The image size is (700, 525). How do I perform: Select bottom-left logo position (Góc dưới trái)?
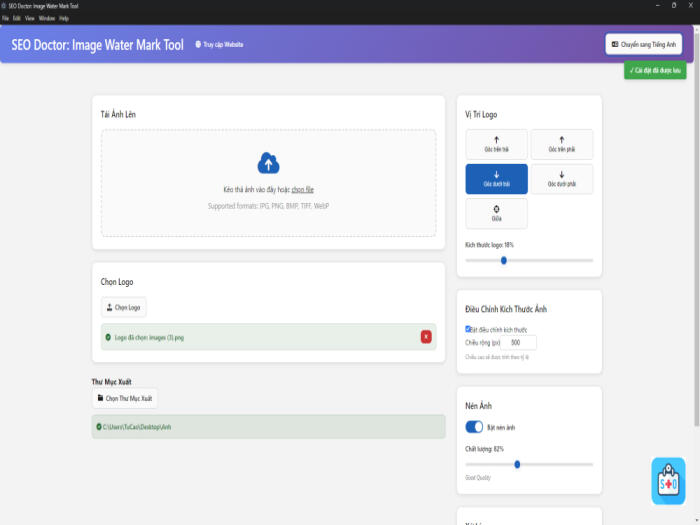click(x=496, y=179)
